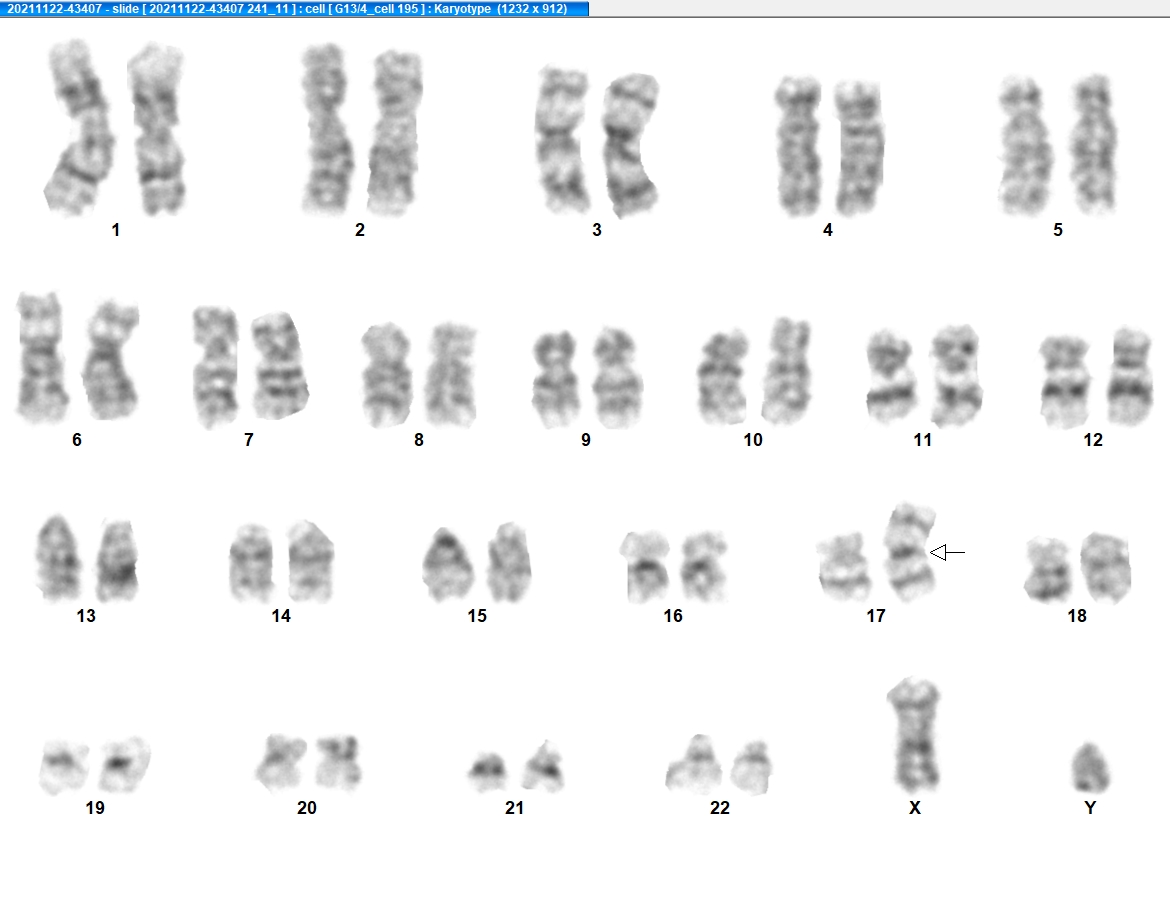This screenshot has height=898, width=1170.
Task: Select the left chromosome 4 image
Action: tap(798, 146)
